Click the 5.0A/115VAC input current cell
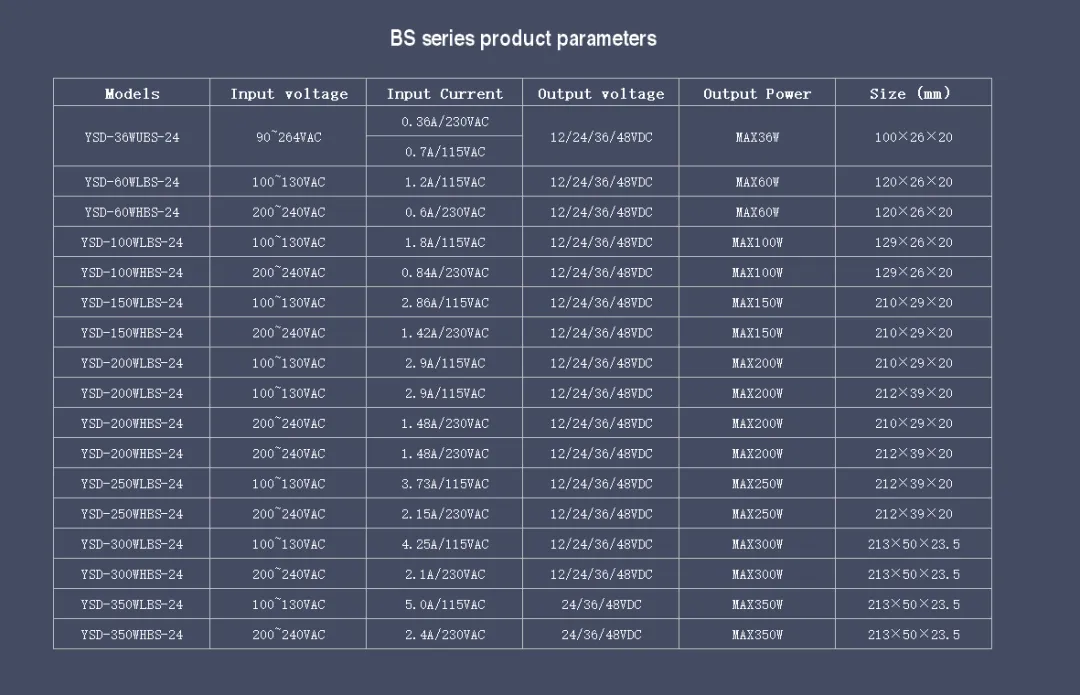 click(x=444, y=604)
